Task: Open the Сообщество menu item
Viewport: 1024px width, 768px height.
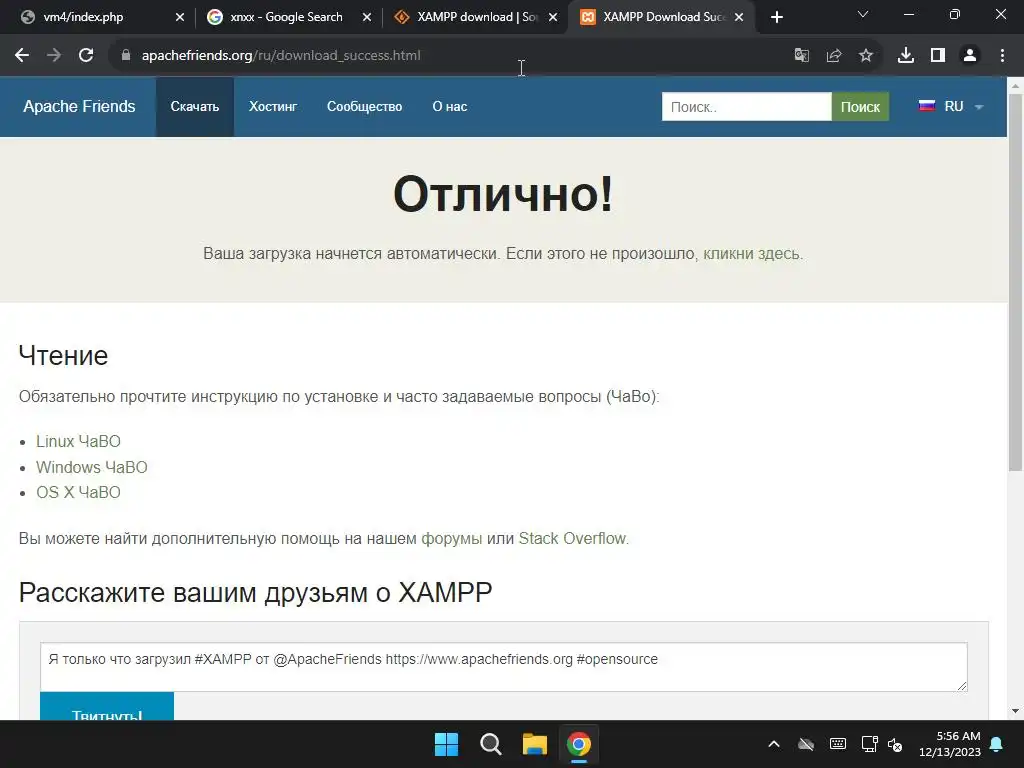Action: (364, 106)
